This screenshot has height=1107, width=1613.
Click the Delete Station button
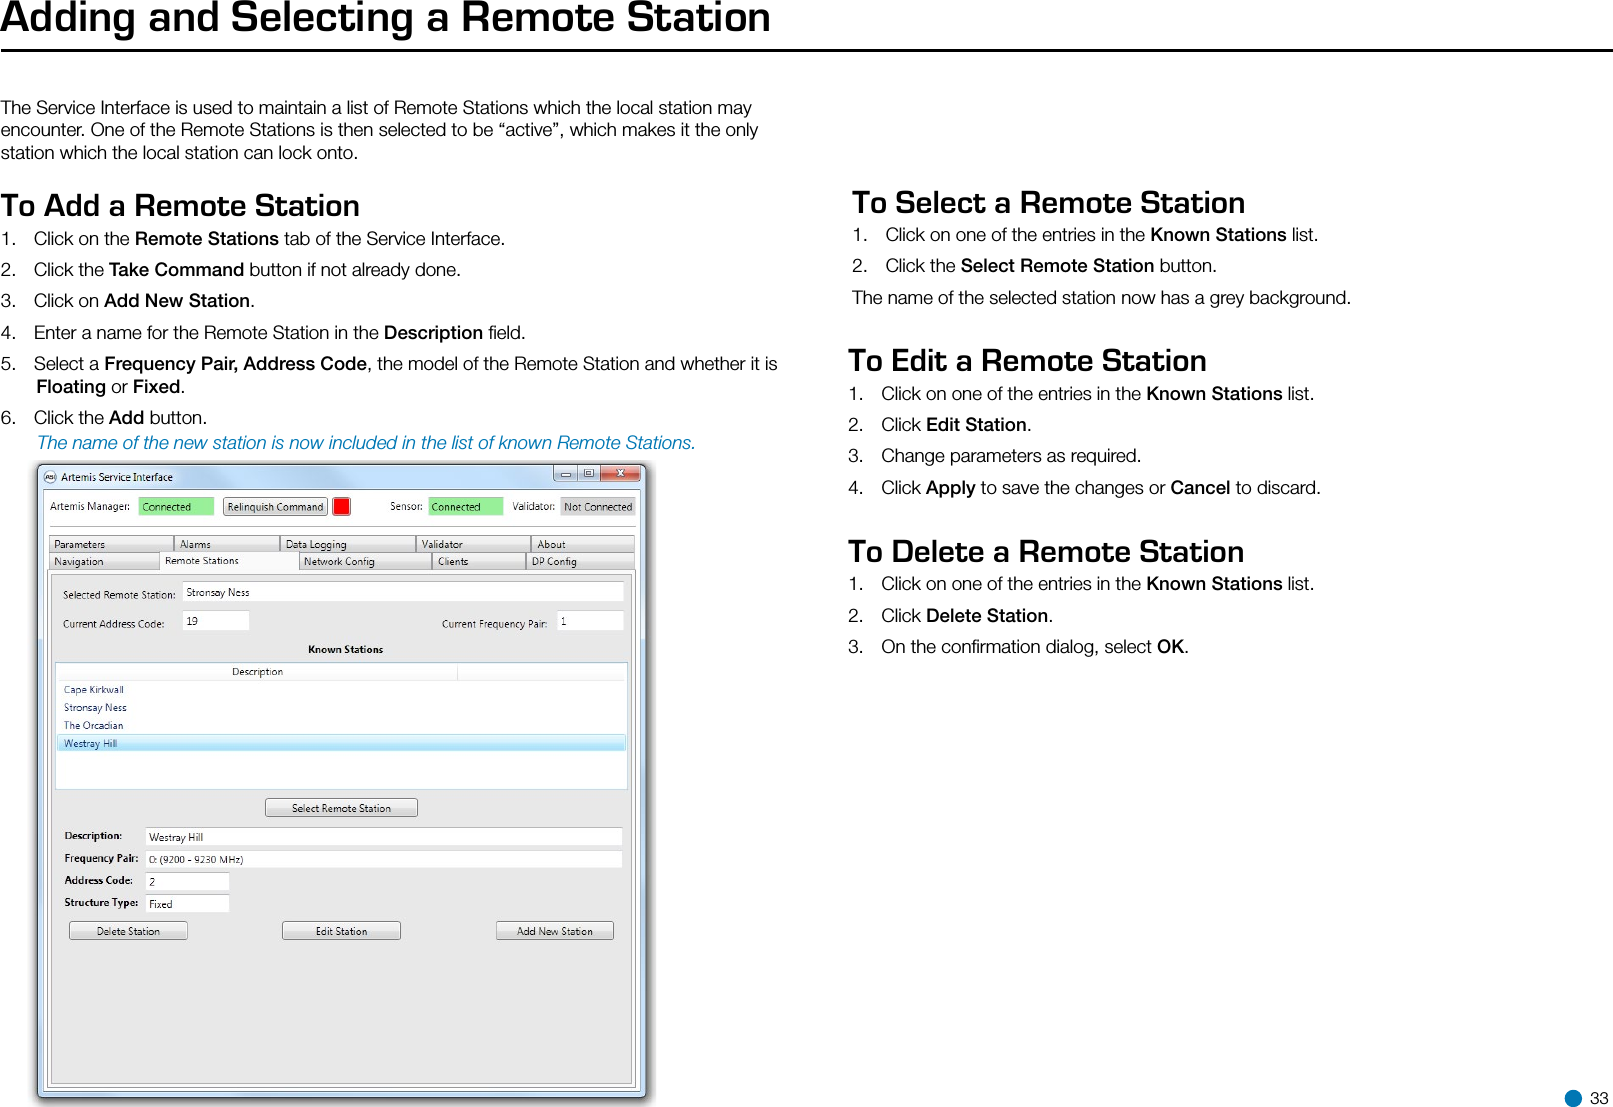tap(128, 931)
